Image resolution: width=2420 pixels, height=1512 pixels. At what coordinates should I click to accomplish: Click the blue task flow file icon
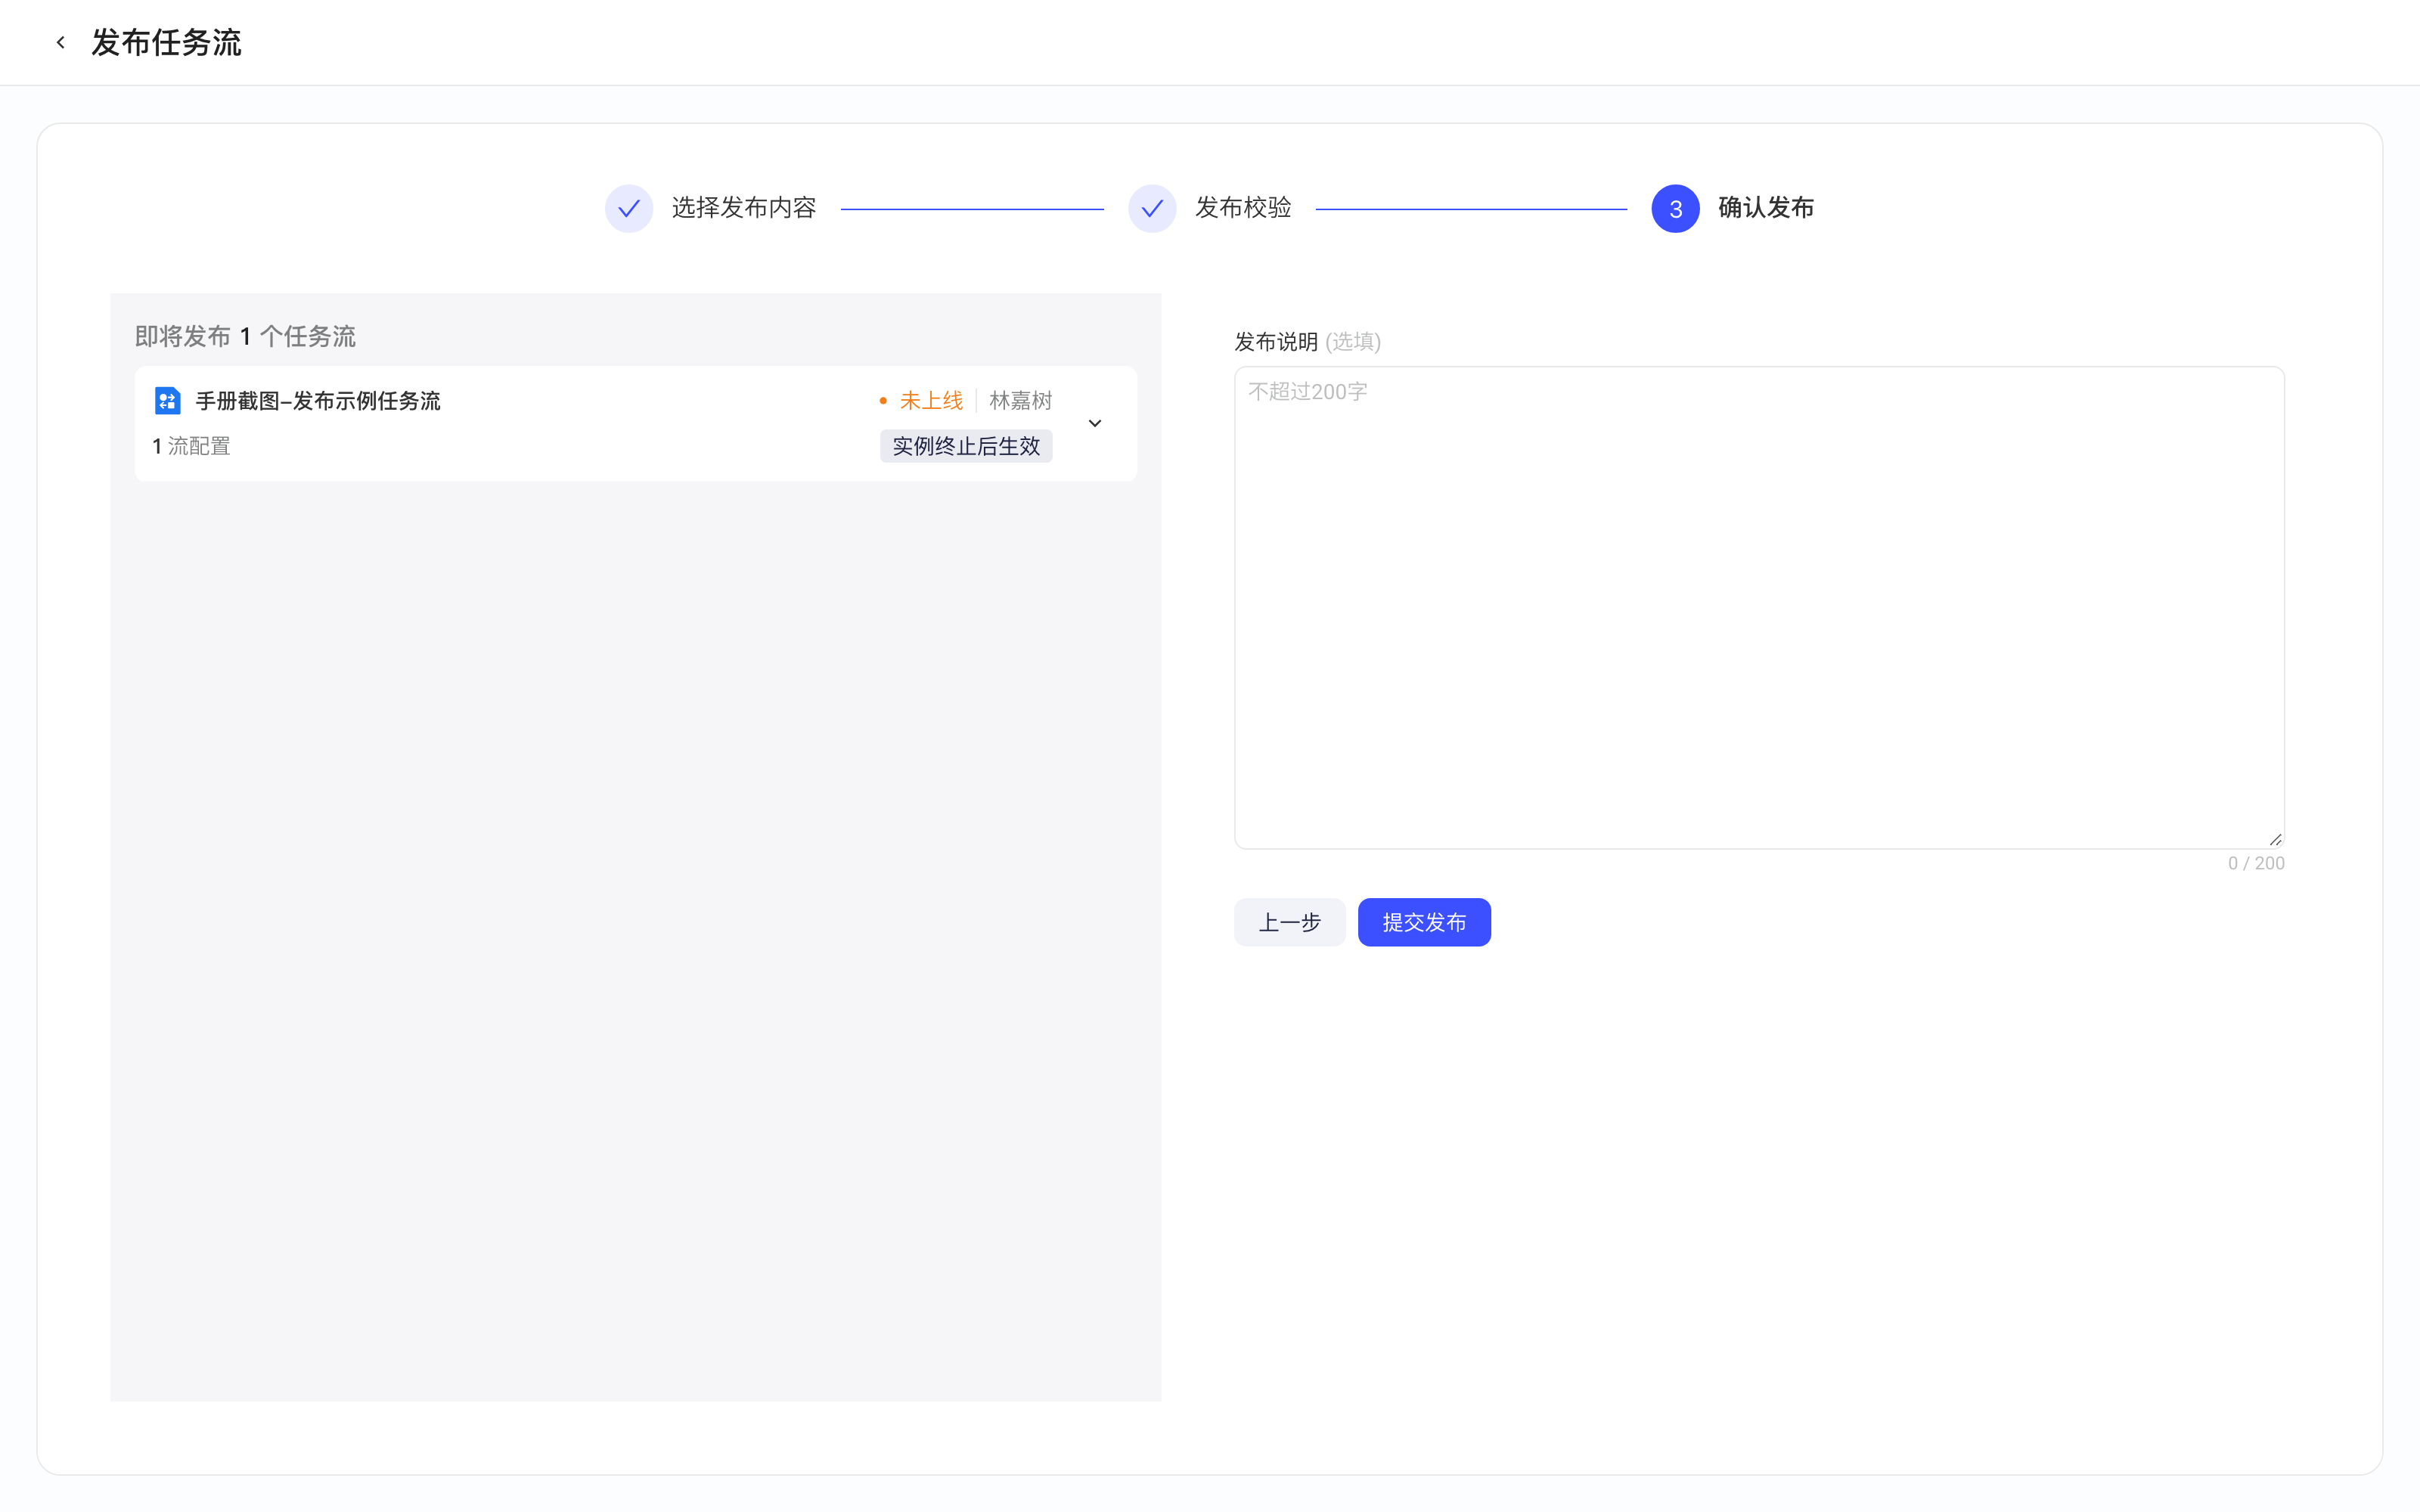pos(167,401)
